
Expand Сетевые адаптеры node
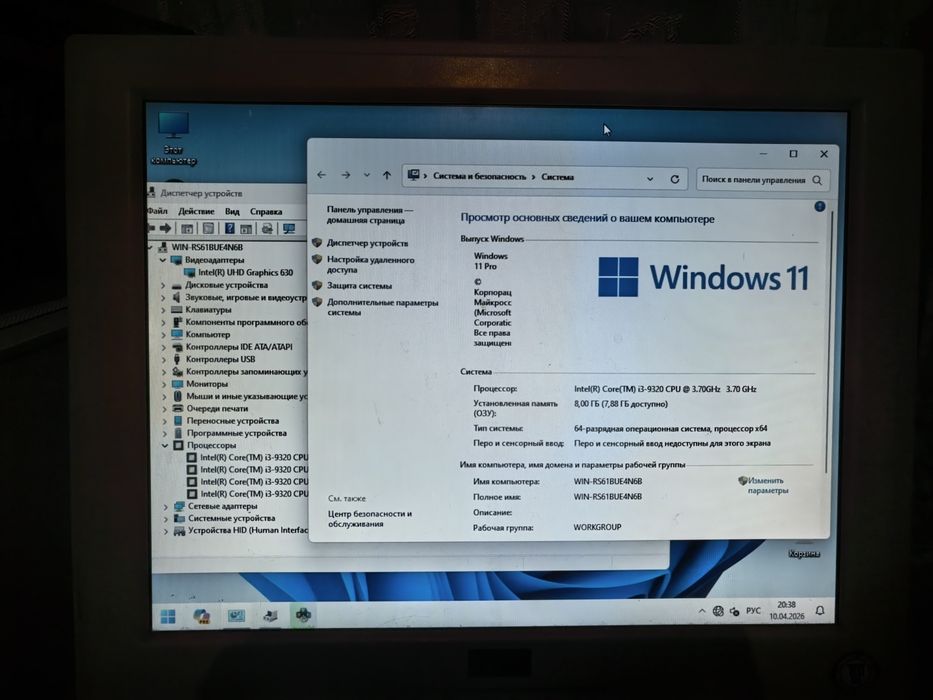165,507
